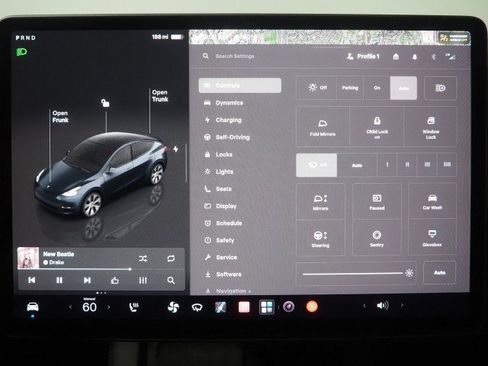Seek within the song progress bar
Image resolution: width=488 pixels, height=366 pixels.
coord(101,269)
